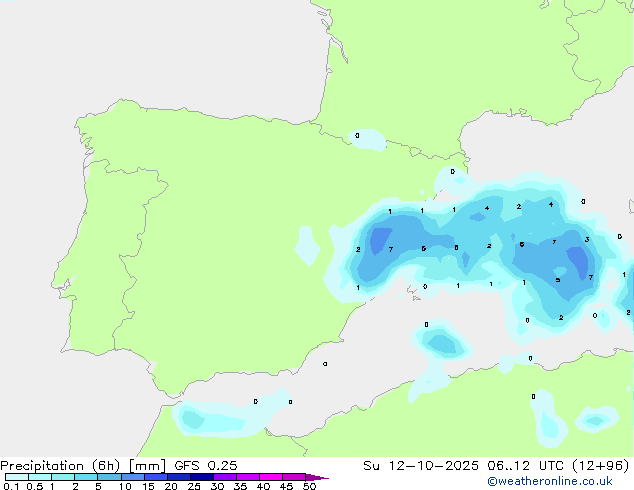
Task: Click the 'Su 12-10-2025' date text
Action: (421, 466)
